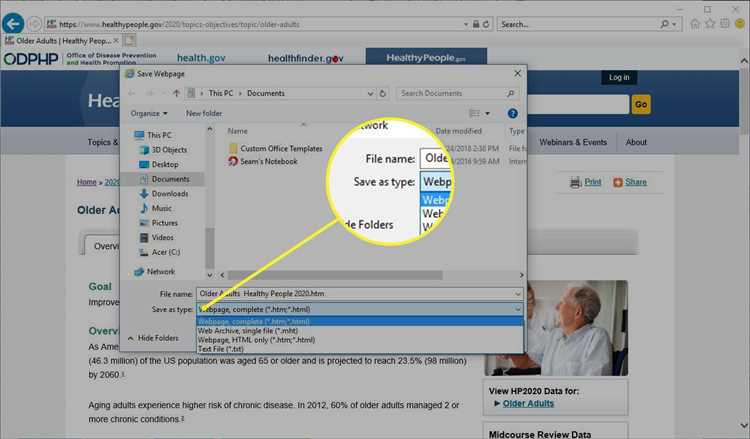Click the dialog back arrow
This screenshot has height=439, width=750.
(132, 93)
